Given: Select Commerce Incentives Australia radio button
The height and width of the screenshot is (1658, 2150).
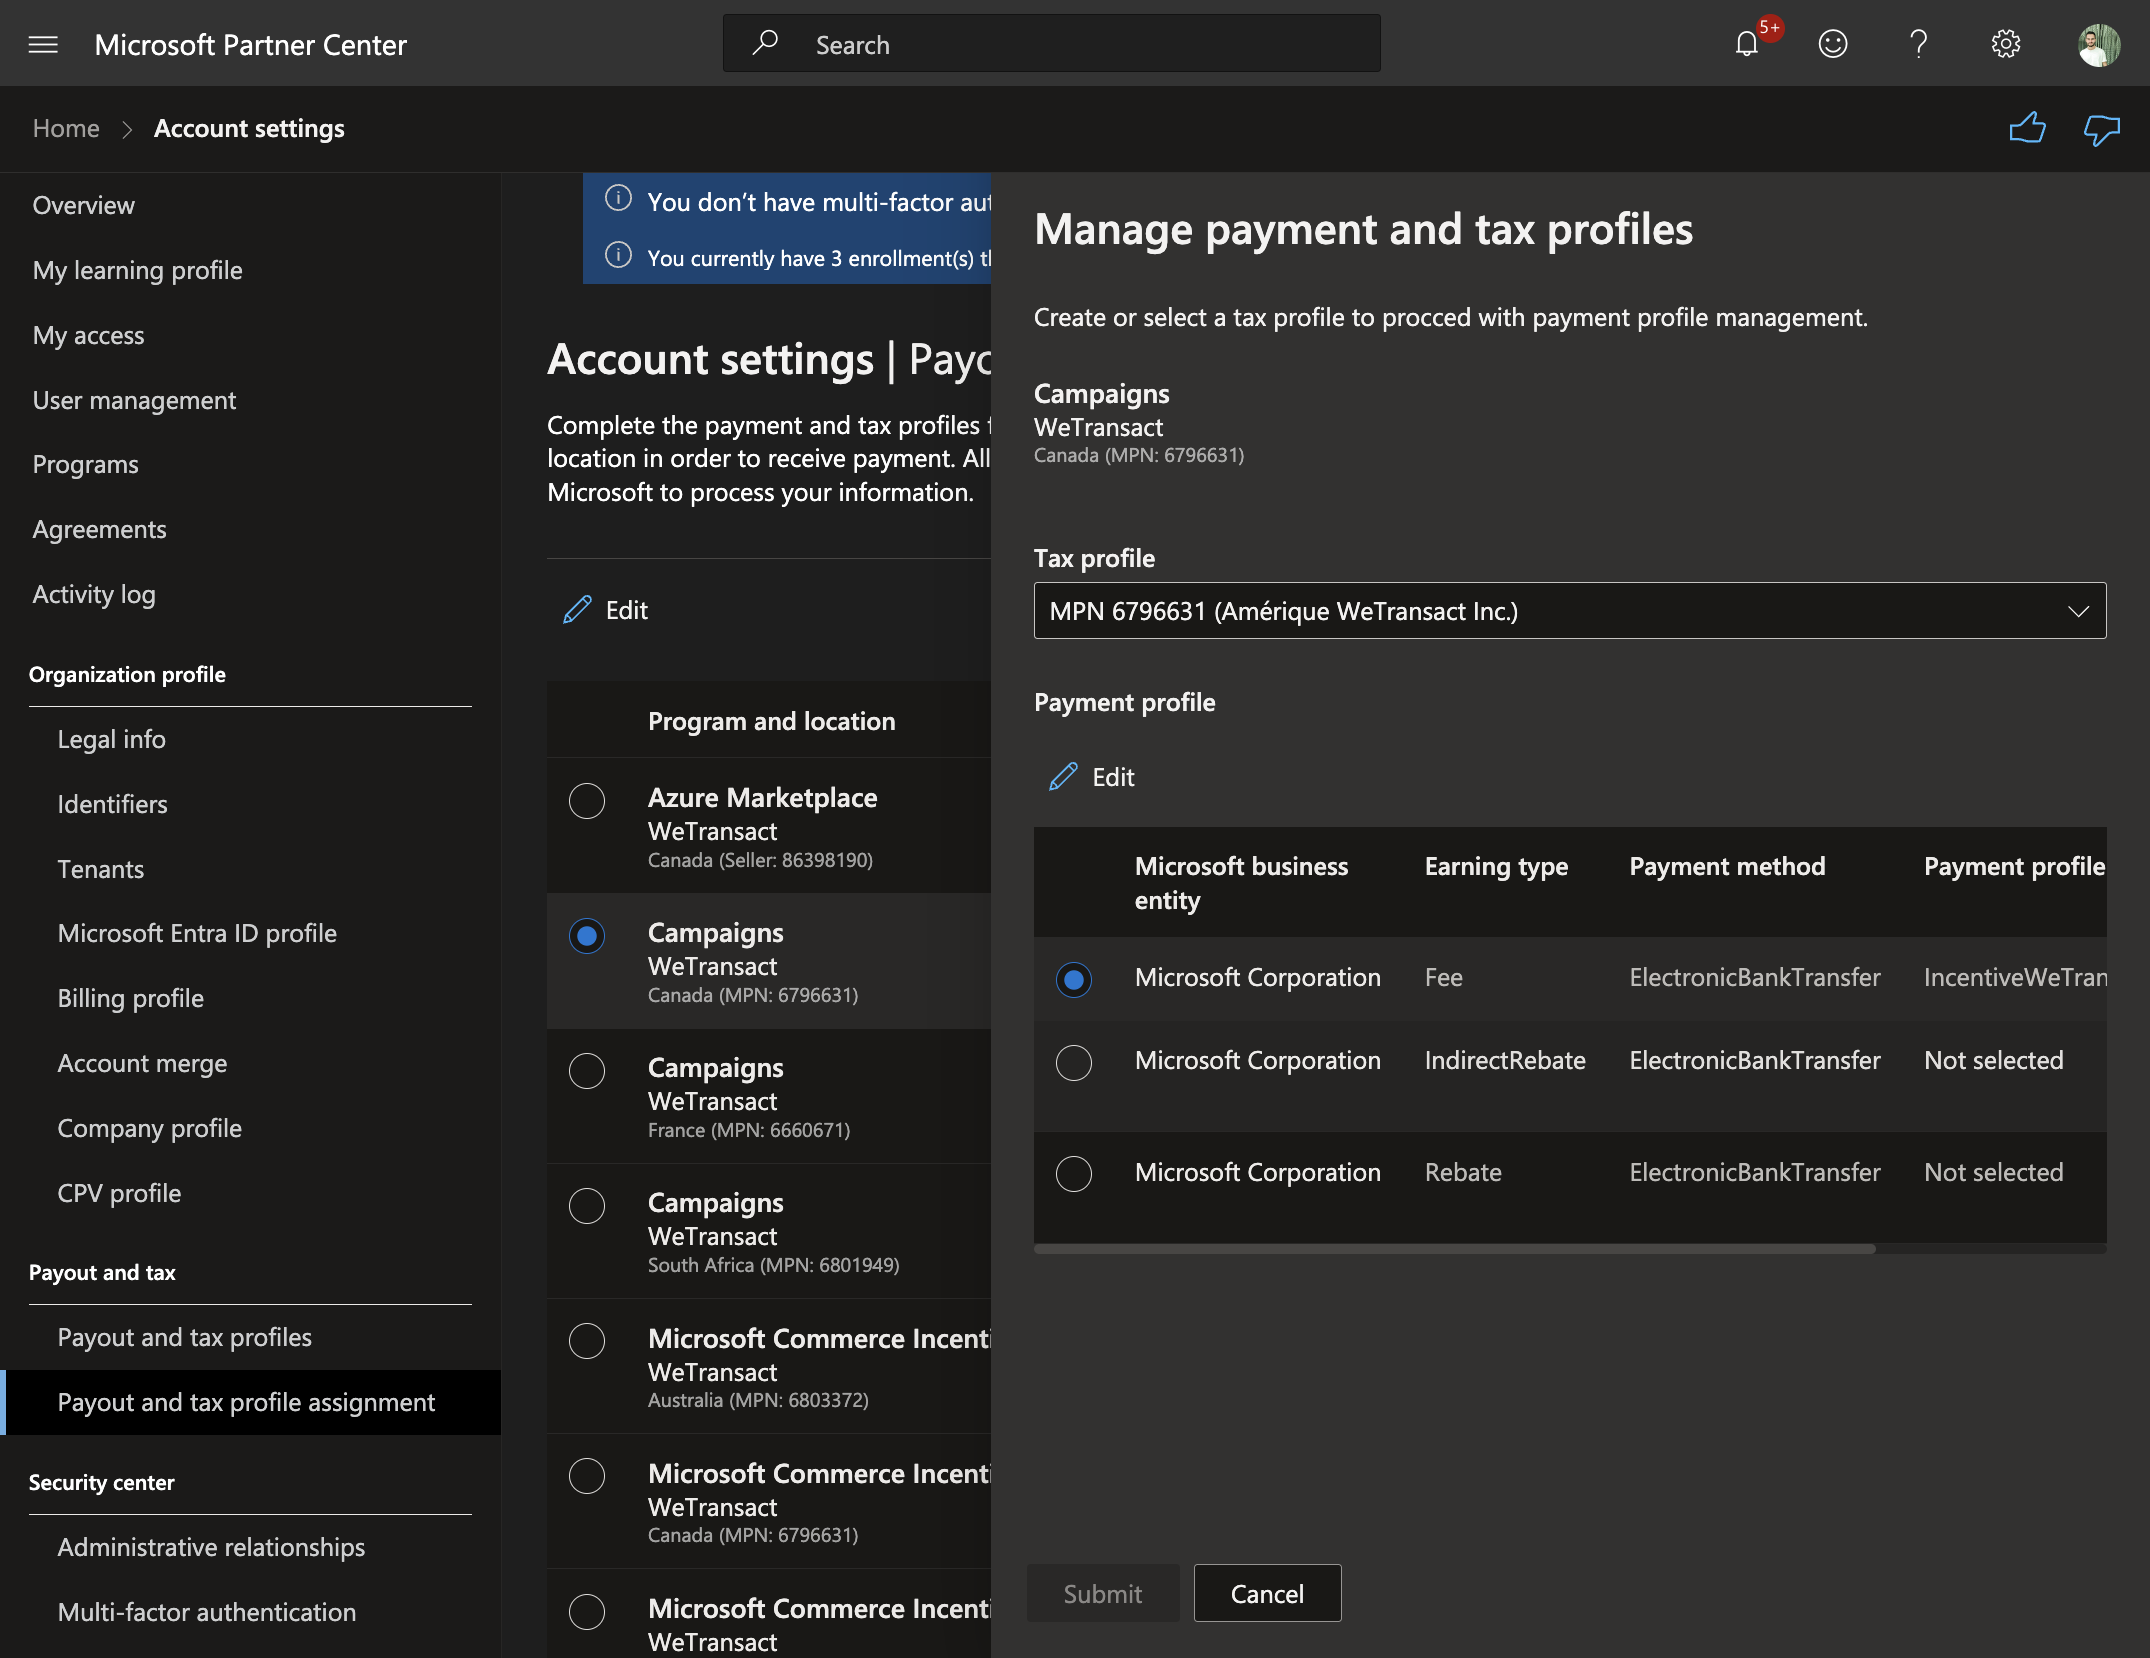Looking at the screenshot, I should 587,1341.
